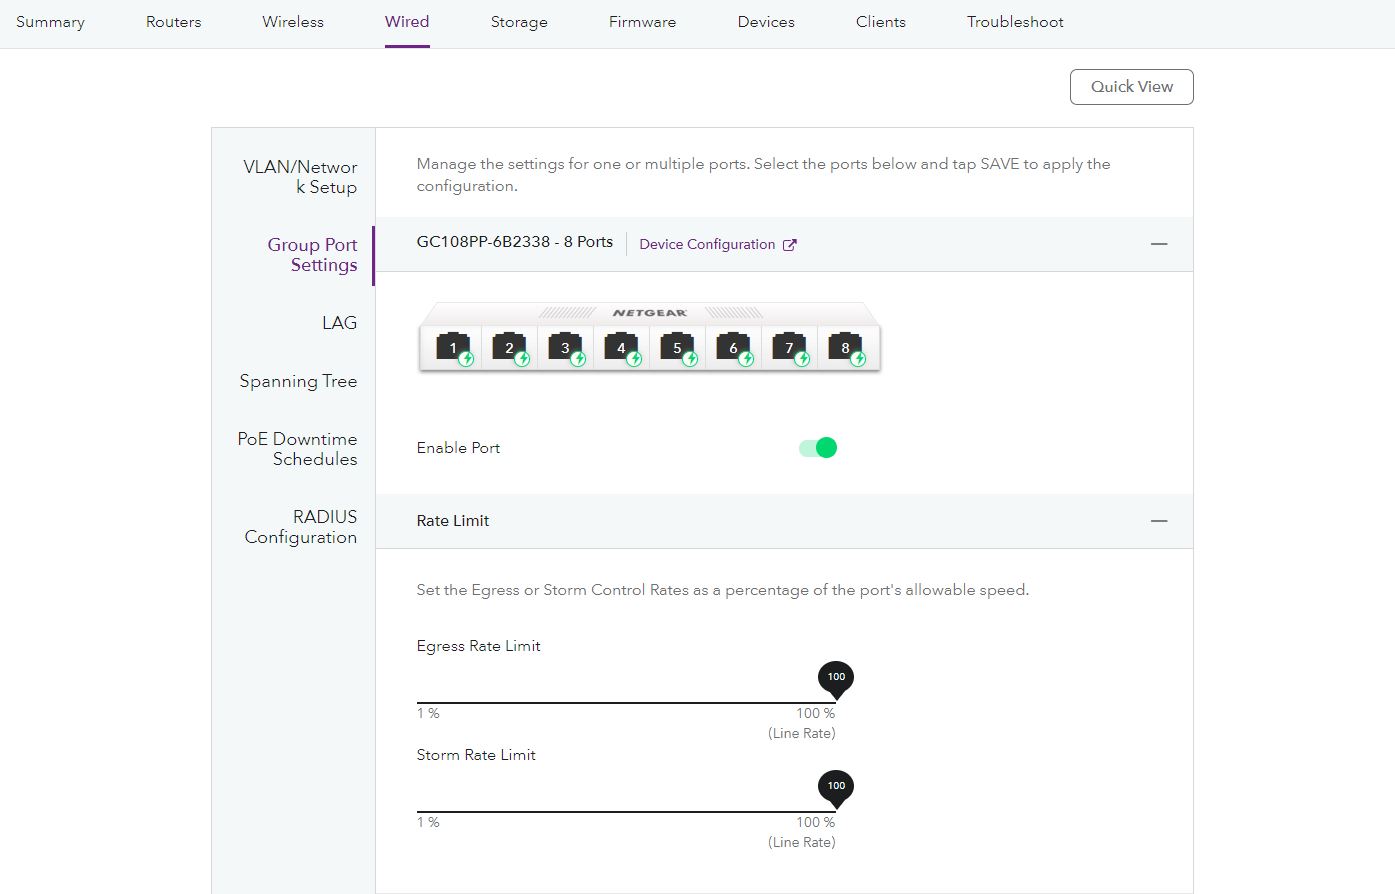
Task: Select port 6 on the switch
Action: coord(733,347)
